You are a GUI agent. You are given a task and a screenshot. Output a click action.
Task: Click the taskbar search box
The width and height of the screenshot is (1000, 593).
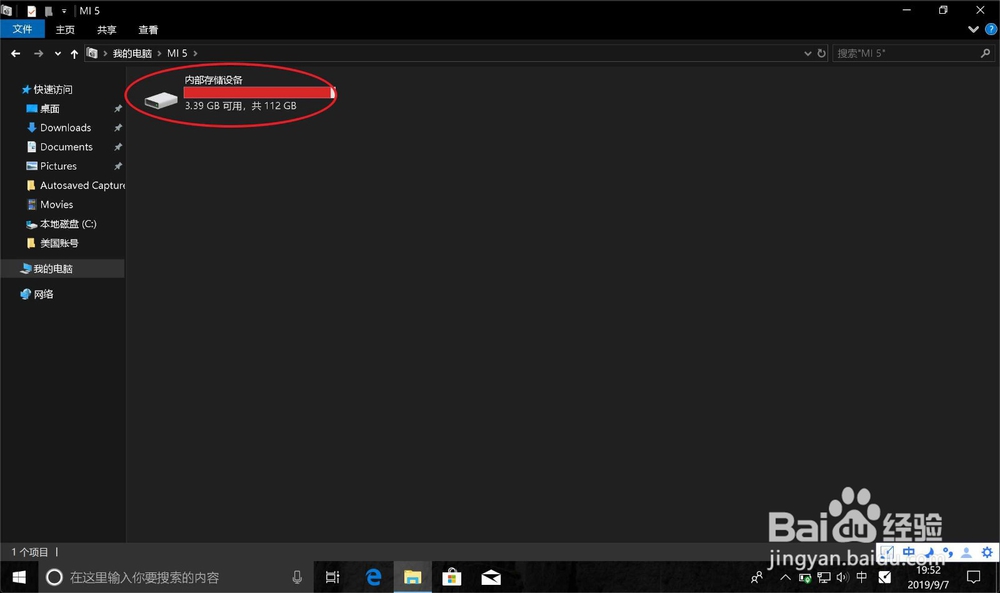click(x=176, y=578)
